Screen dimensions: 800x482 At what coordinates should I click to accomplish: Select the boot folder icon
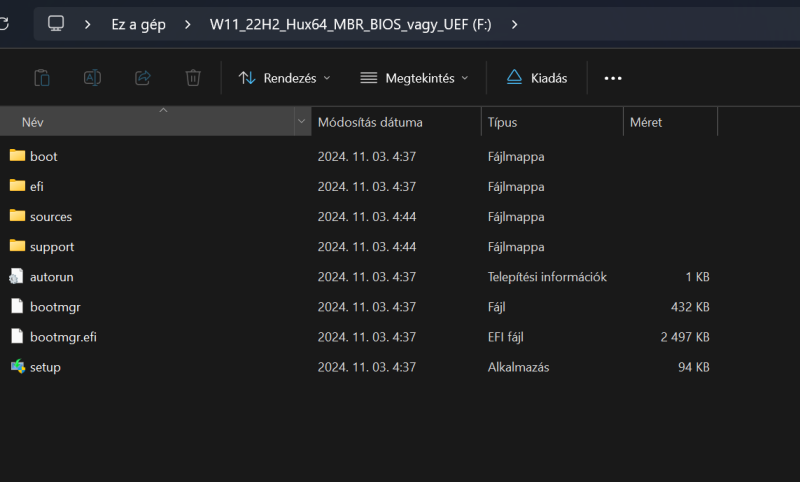tap(17, 155)
